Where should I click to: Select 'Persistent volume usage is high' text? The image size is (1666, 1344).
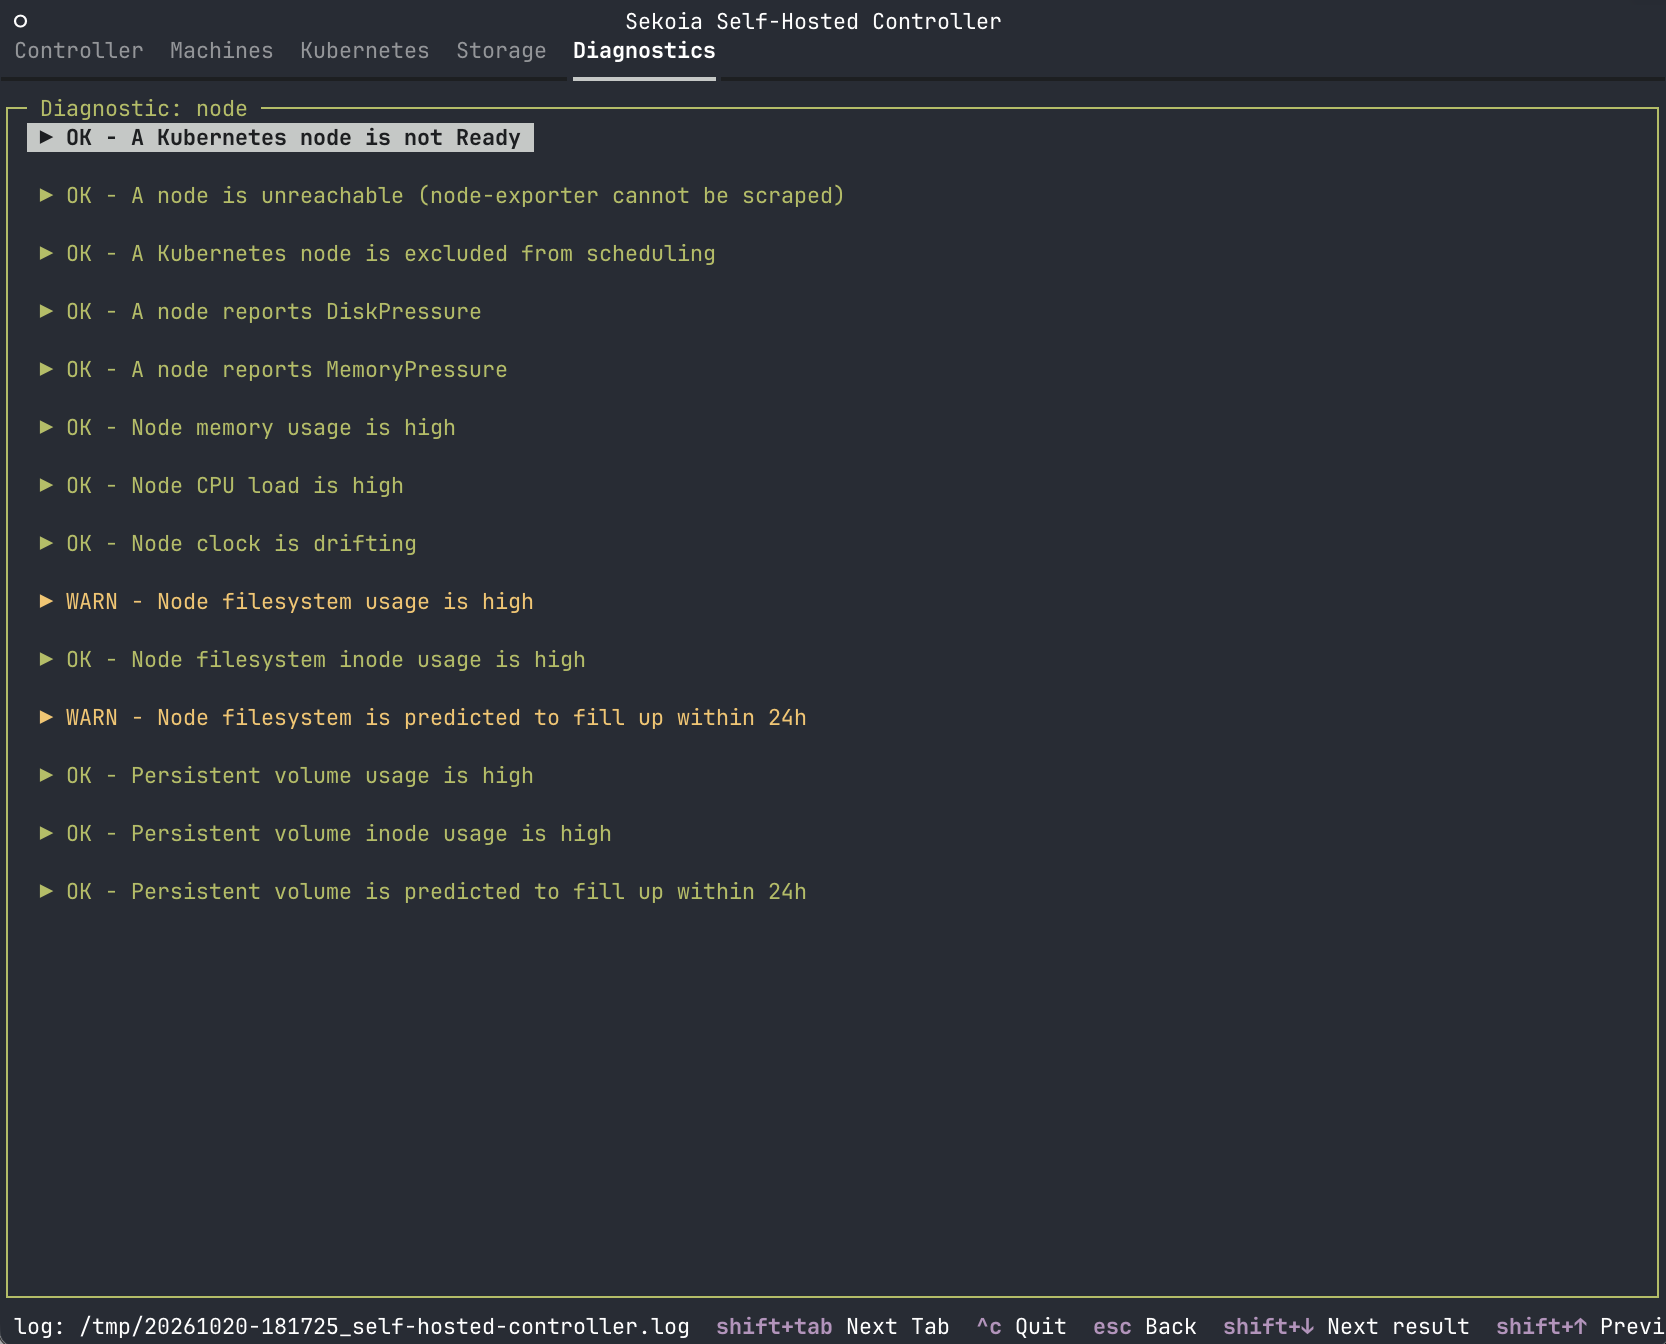[332, 776]
